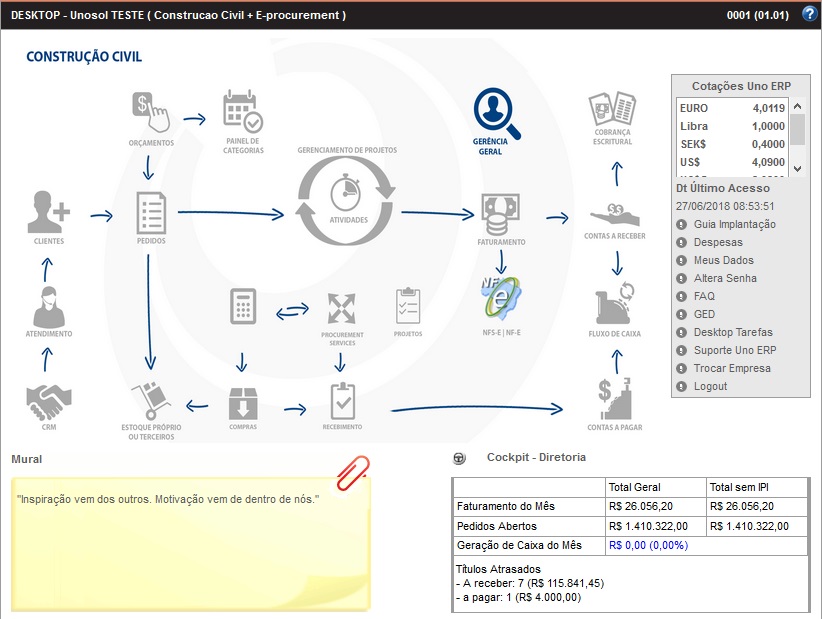Image resolution: width=822 pixels, height=619 pixels.
Task: Open Guia Implantação menu item
Action: [x=734, y=224]
